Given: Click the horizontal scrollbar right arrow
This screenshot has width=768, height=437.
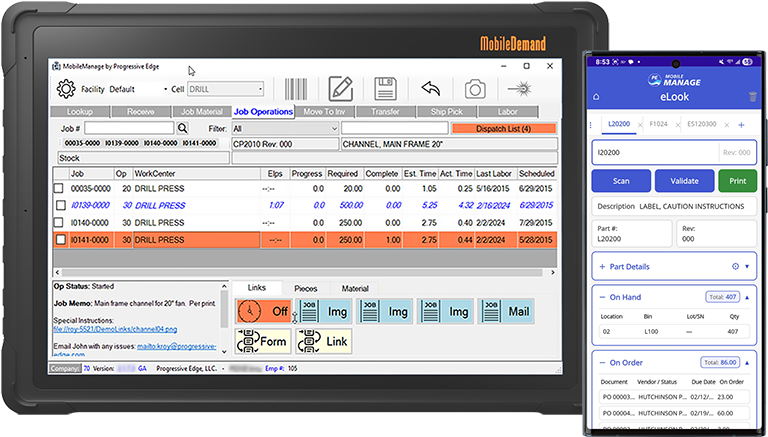Looking at the screenshot, I should pyautogui.click(x=552, y=272).
